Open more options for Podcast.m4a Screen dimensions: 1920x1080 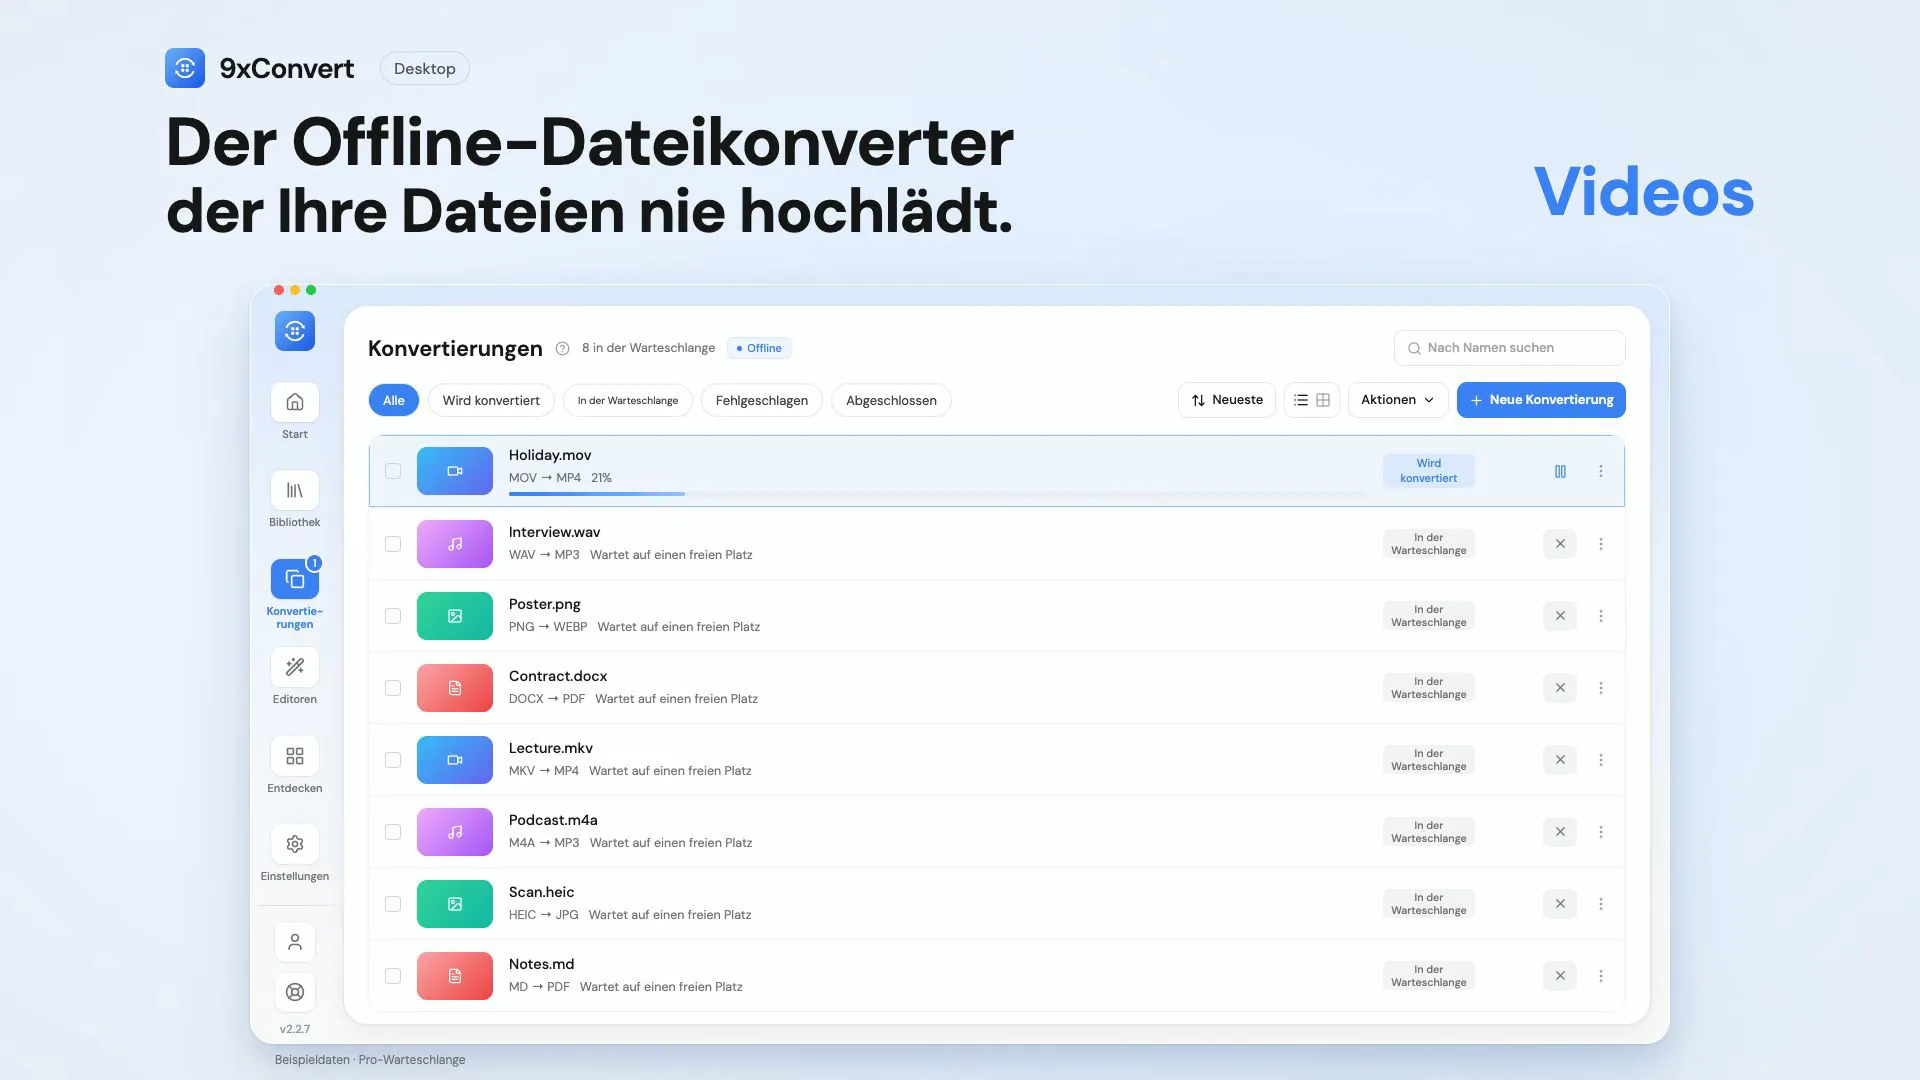(x=1601, y=832)
